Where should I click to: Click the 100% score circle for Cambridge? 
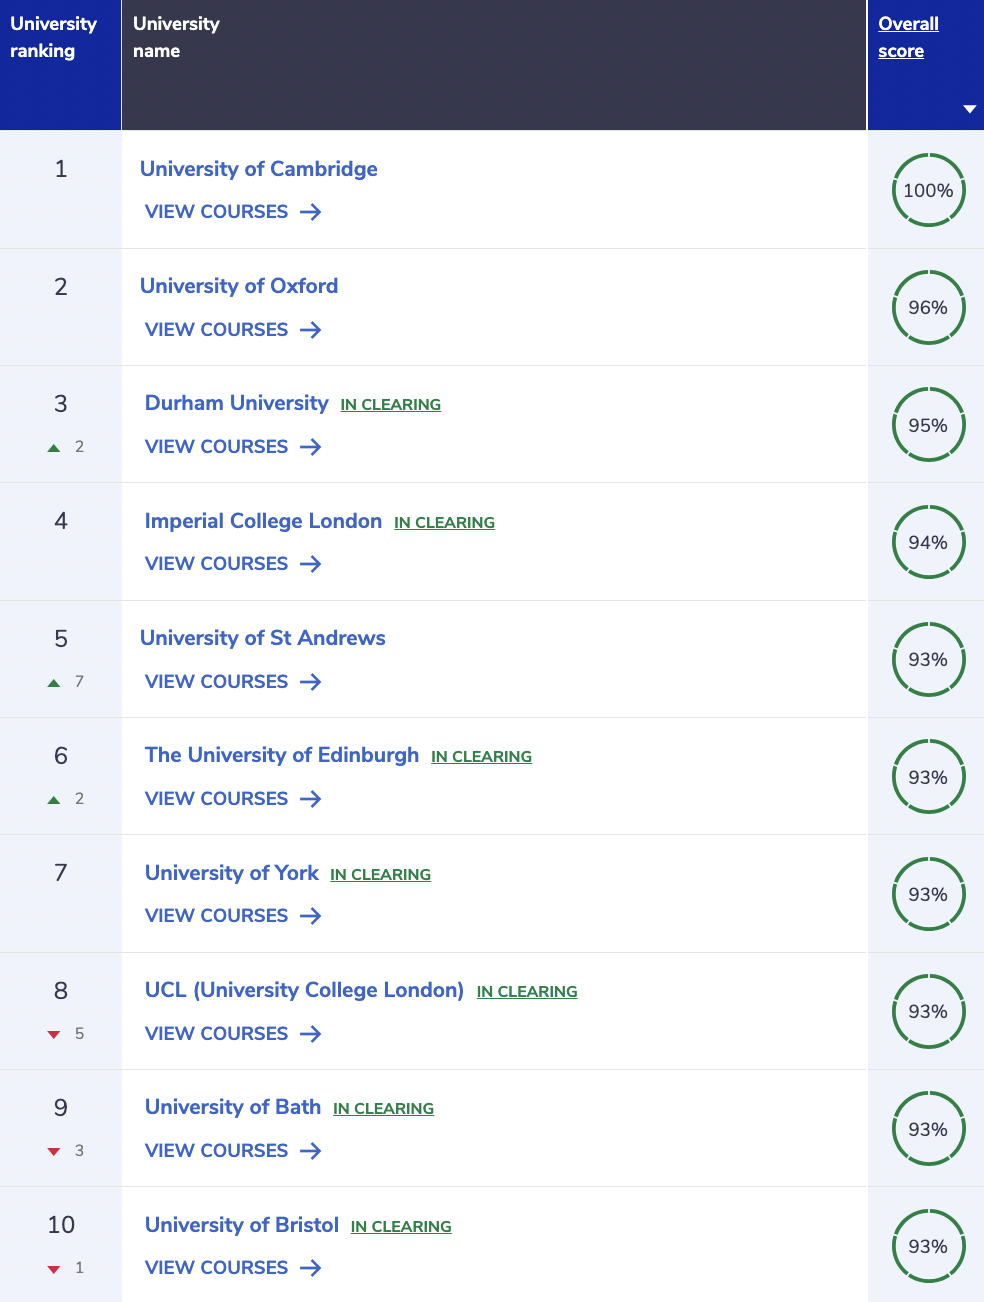point(928,190)
